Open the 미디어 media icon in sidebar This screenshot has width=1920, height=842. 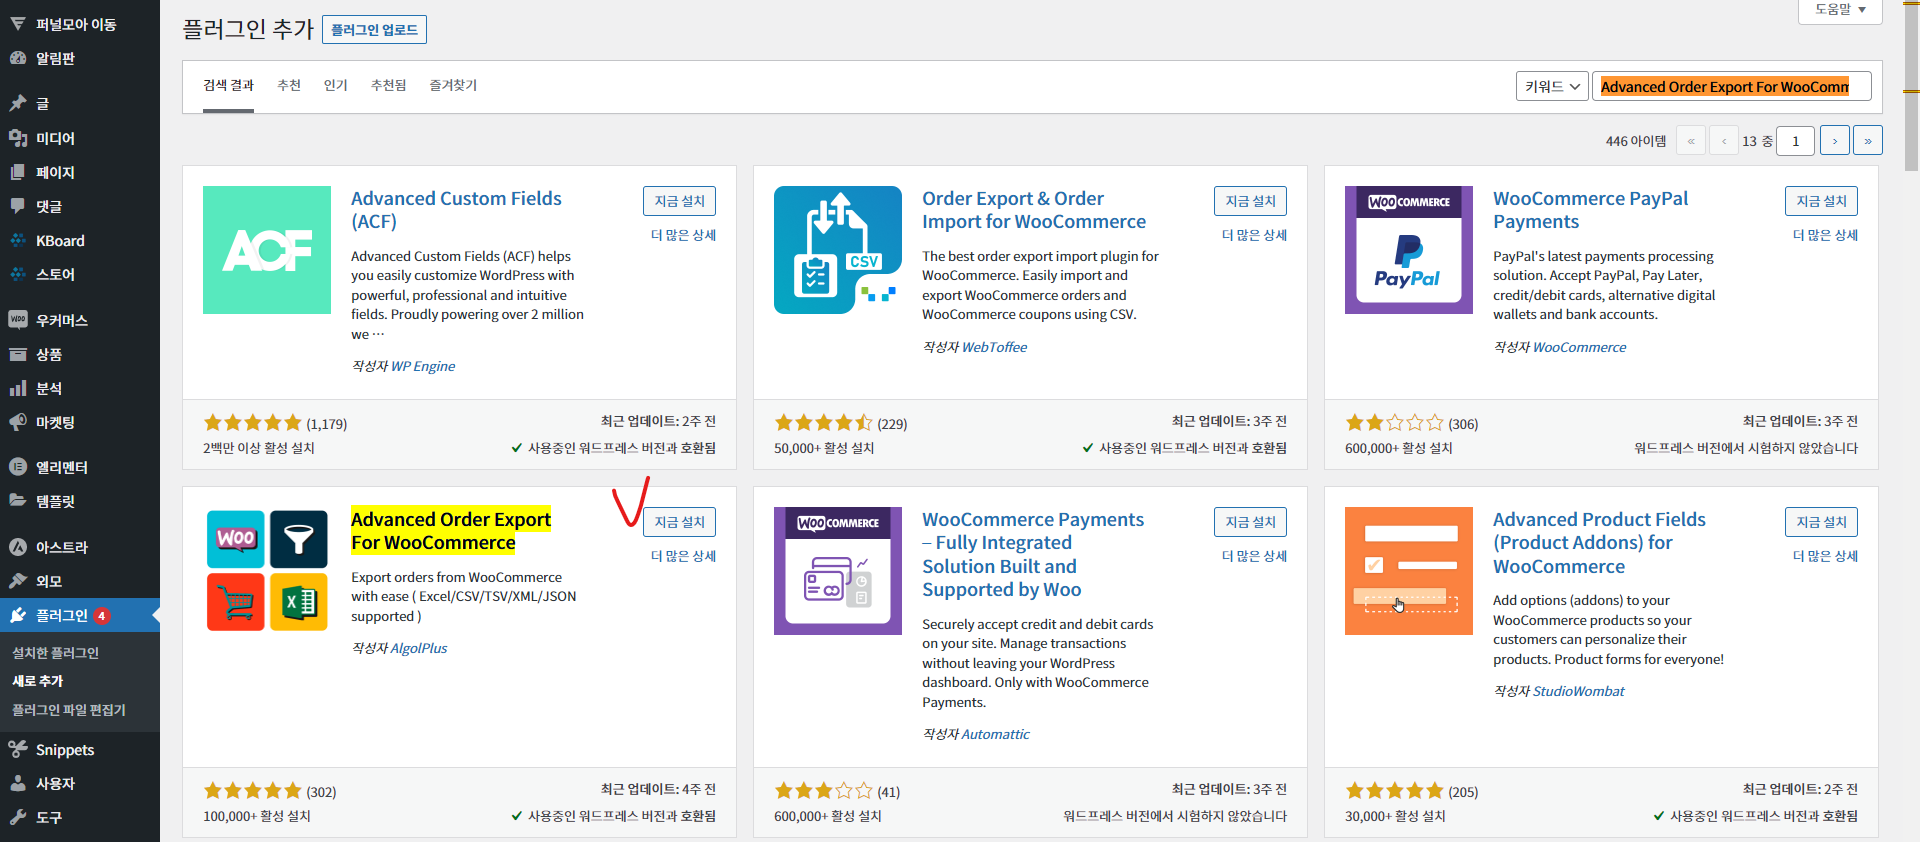[18, 138]
